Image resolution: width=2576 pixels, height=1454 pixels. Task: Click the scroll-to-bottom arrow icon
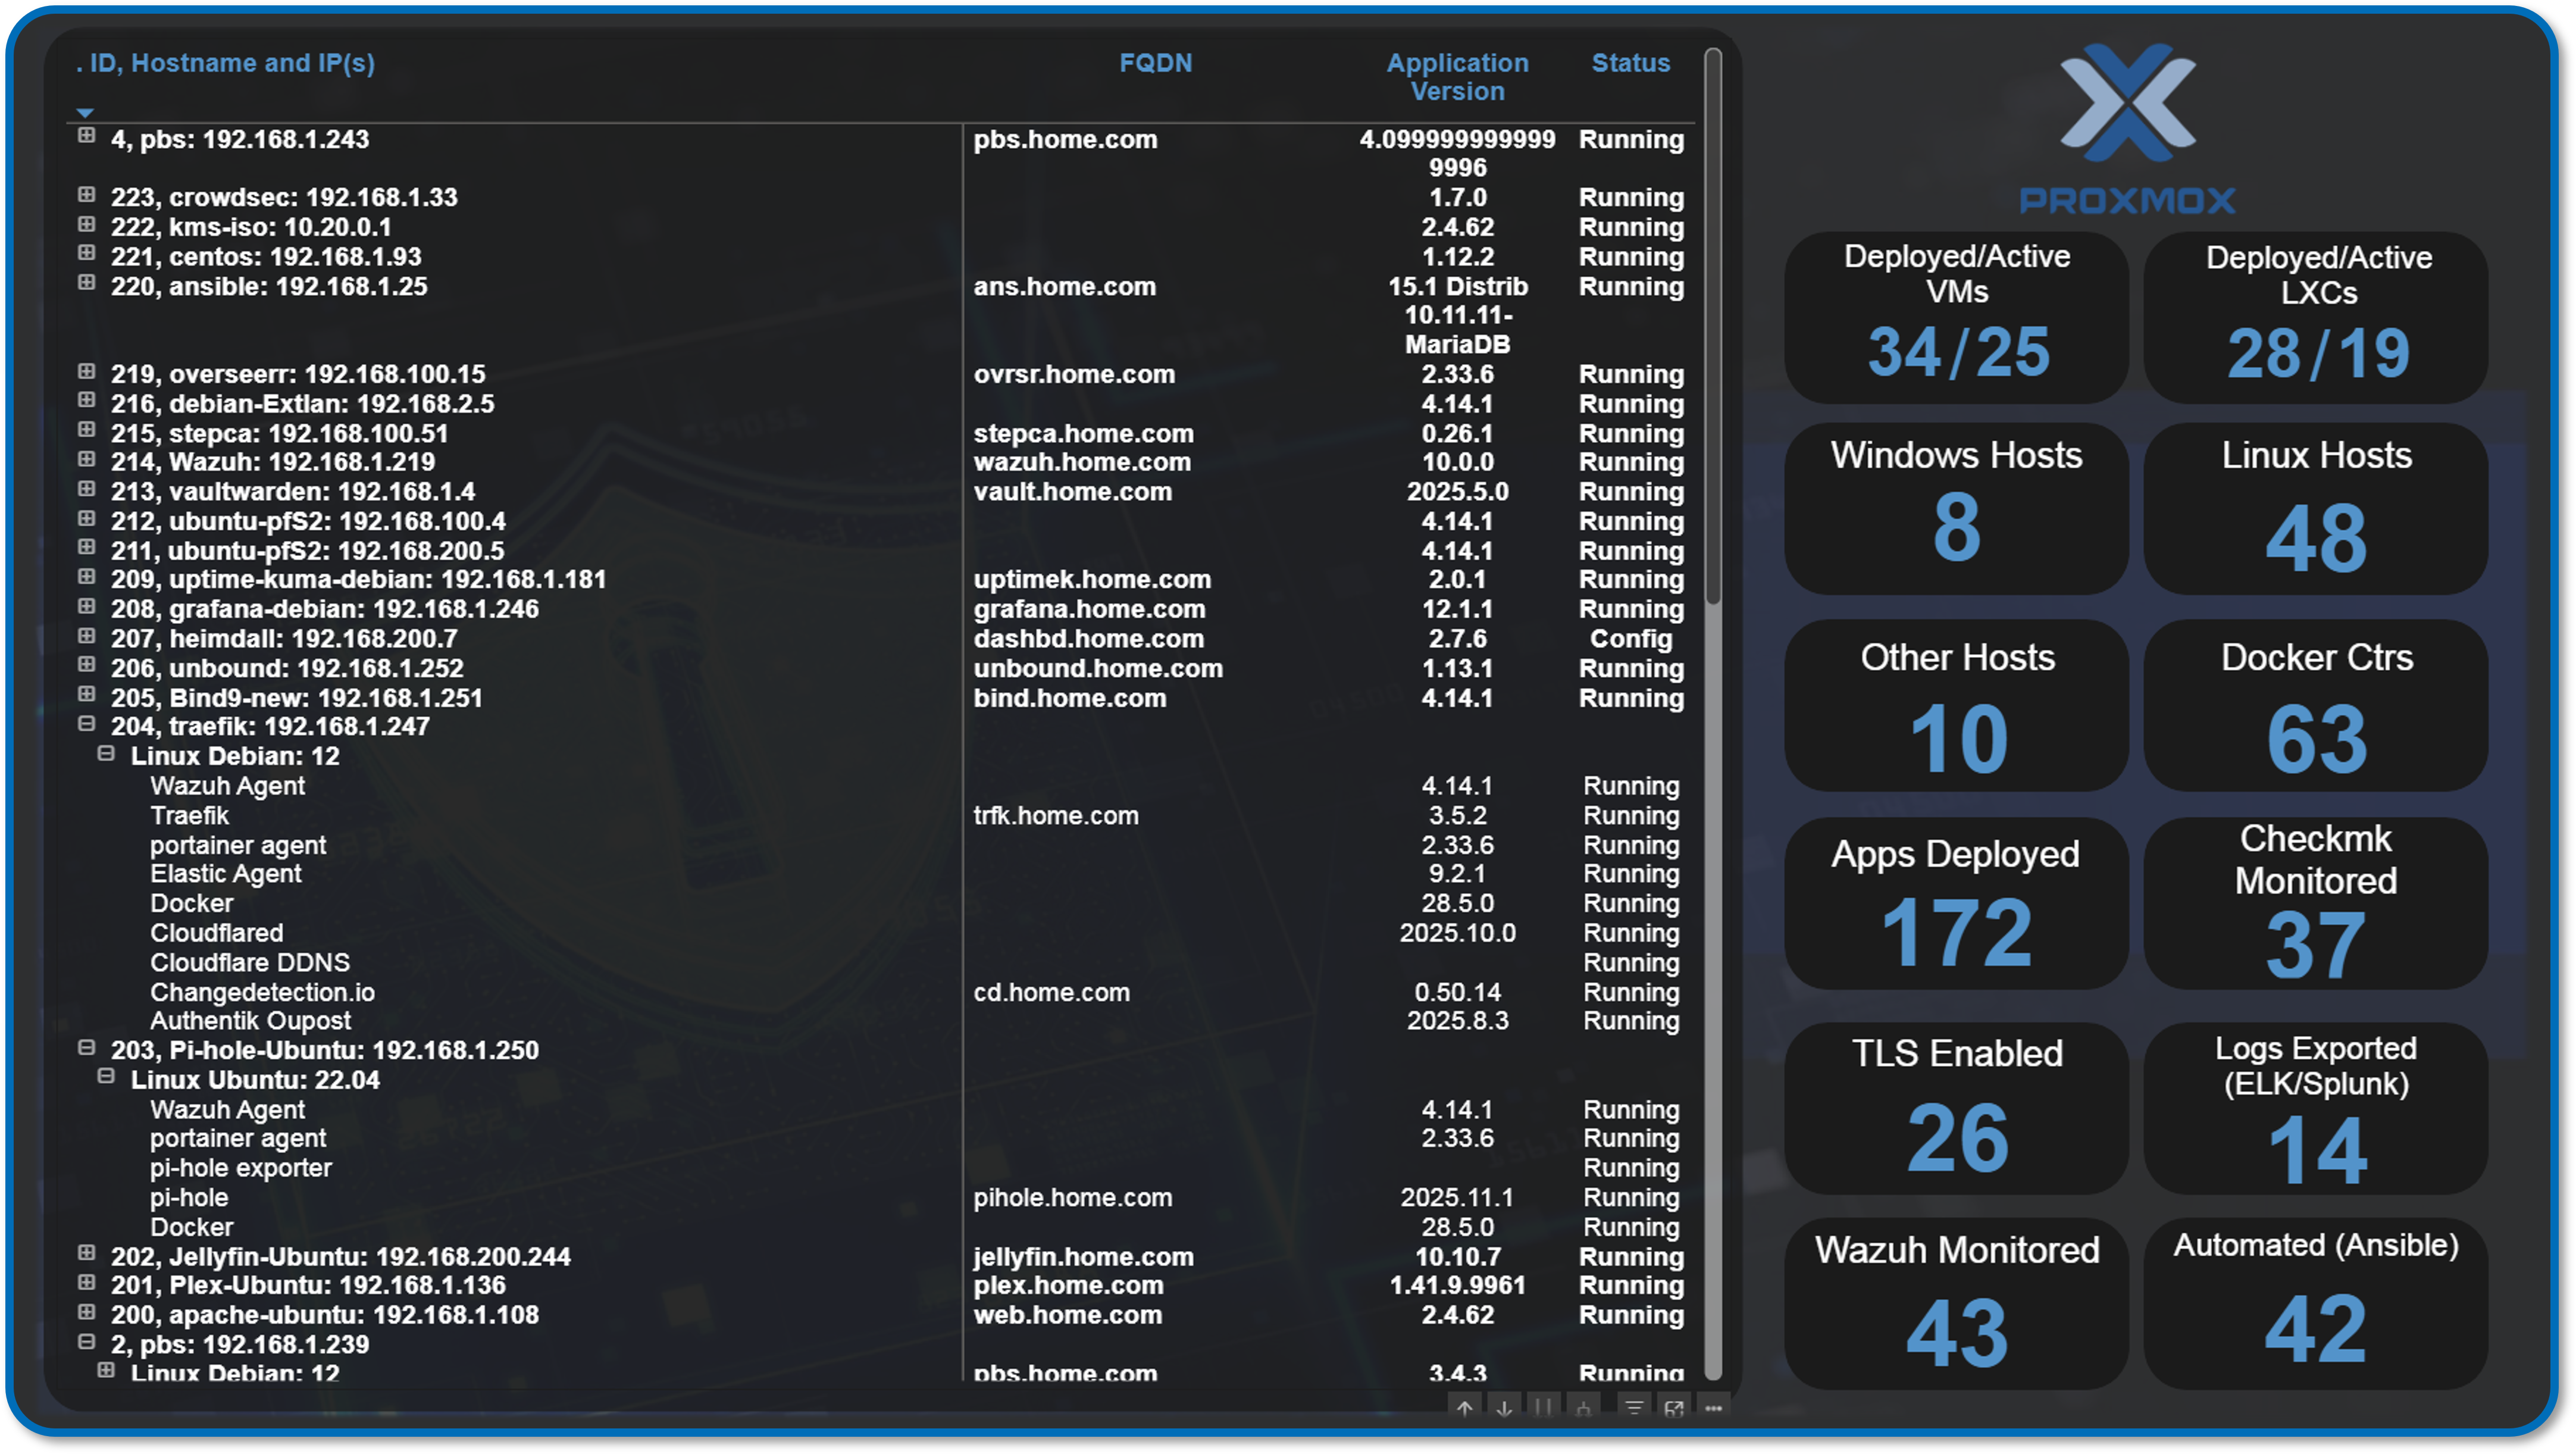click(1503, 1408)
